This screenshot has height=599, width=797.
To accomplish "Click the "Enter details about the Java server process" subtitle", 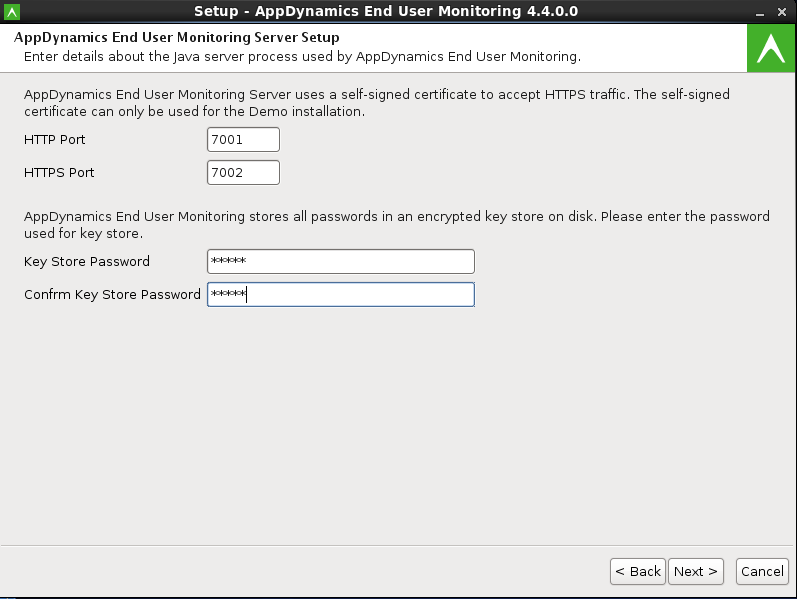I will [x=302, y=56].
